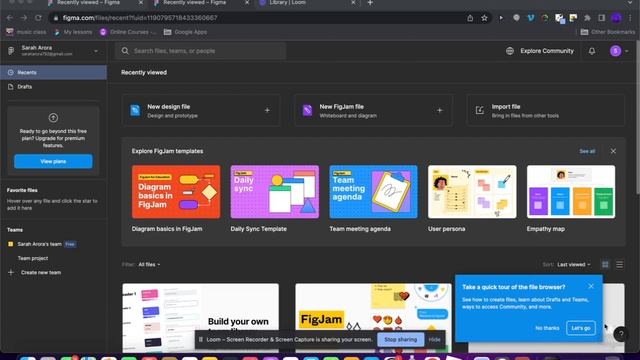
Task: Open My lessons bookmark
Action: click(73, 32)
